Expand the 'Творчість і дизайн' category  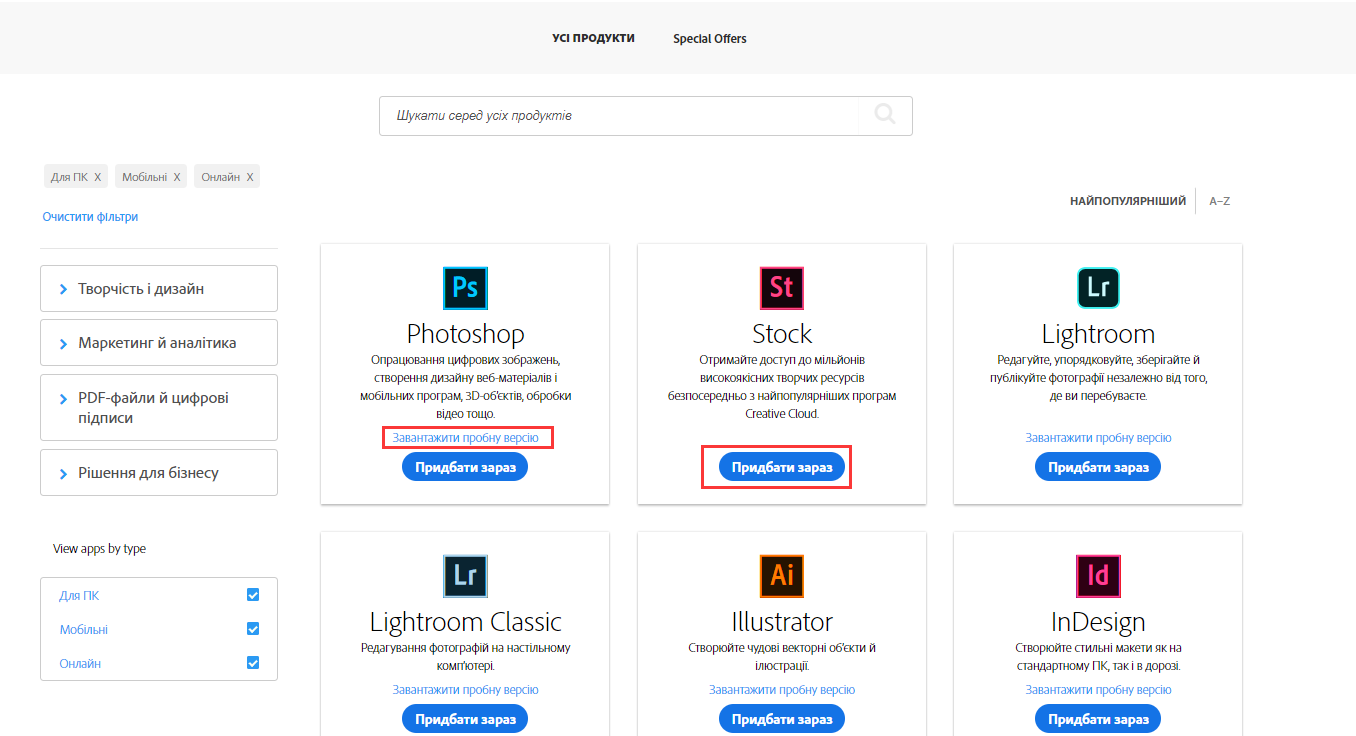click(158, 288)
